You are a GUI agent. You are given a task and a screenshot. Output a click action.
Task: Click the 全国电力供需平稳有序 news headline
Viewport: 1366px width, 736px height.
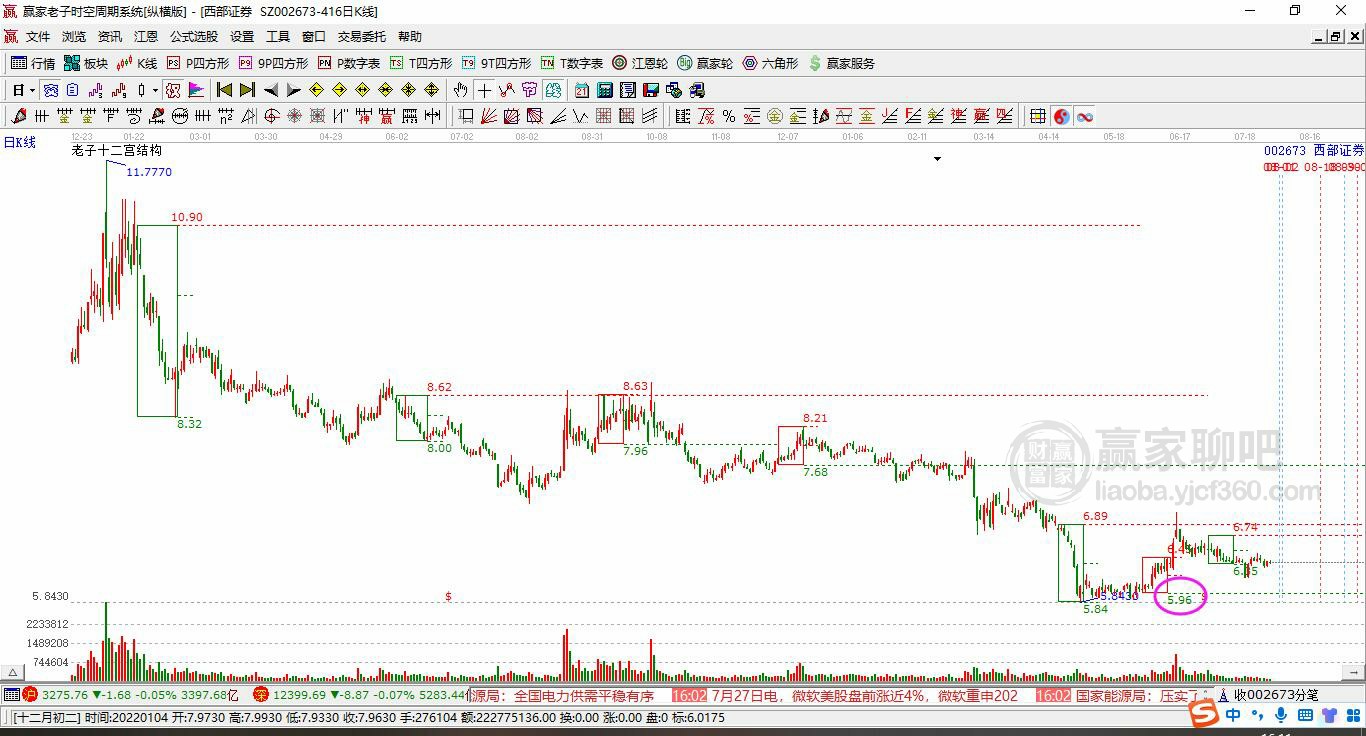coord(584,695)
